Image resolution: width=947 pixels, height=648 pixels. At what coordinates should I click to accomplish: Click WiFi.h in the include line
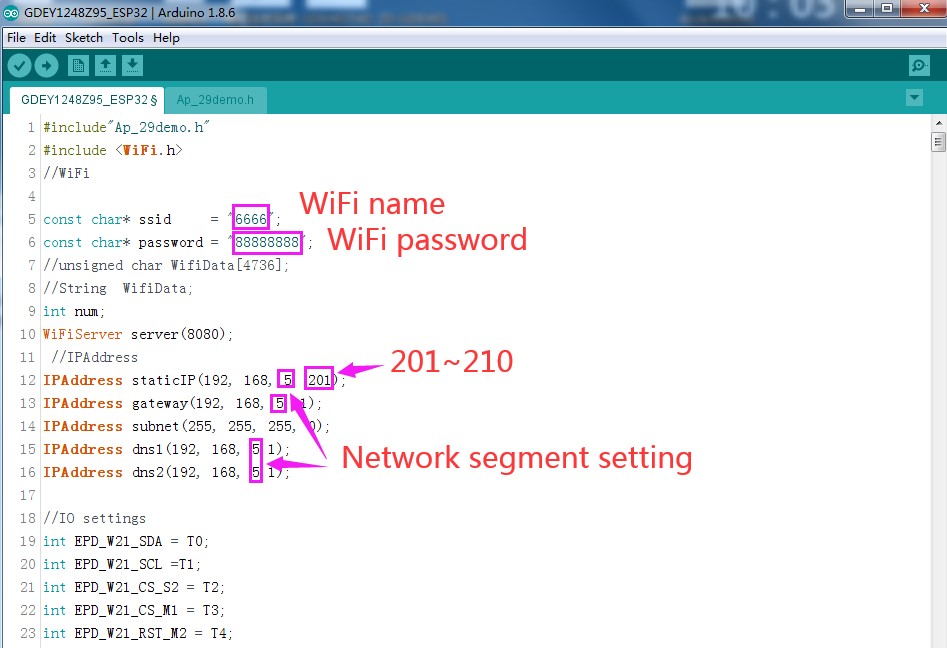point(150,150)
